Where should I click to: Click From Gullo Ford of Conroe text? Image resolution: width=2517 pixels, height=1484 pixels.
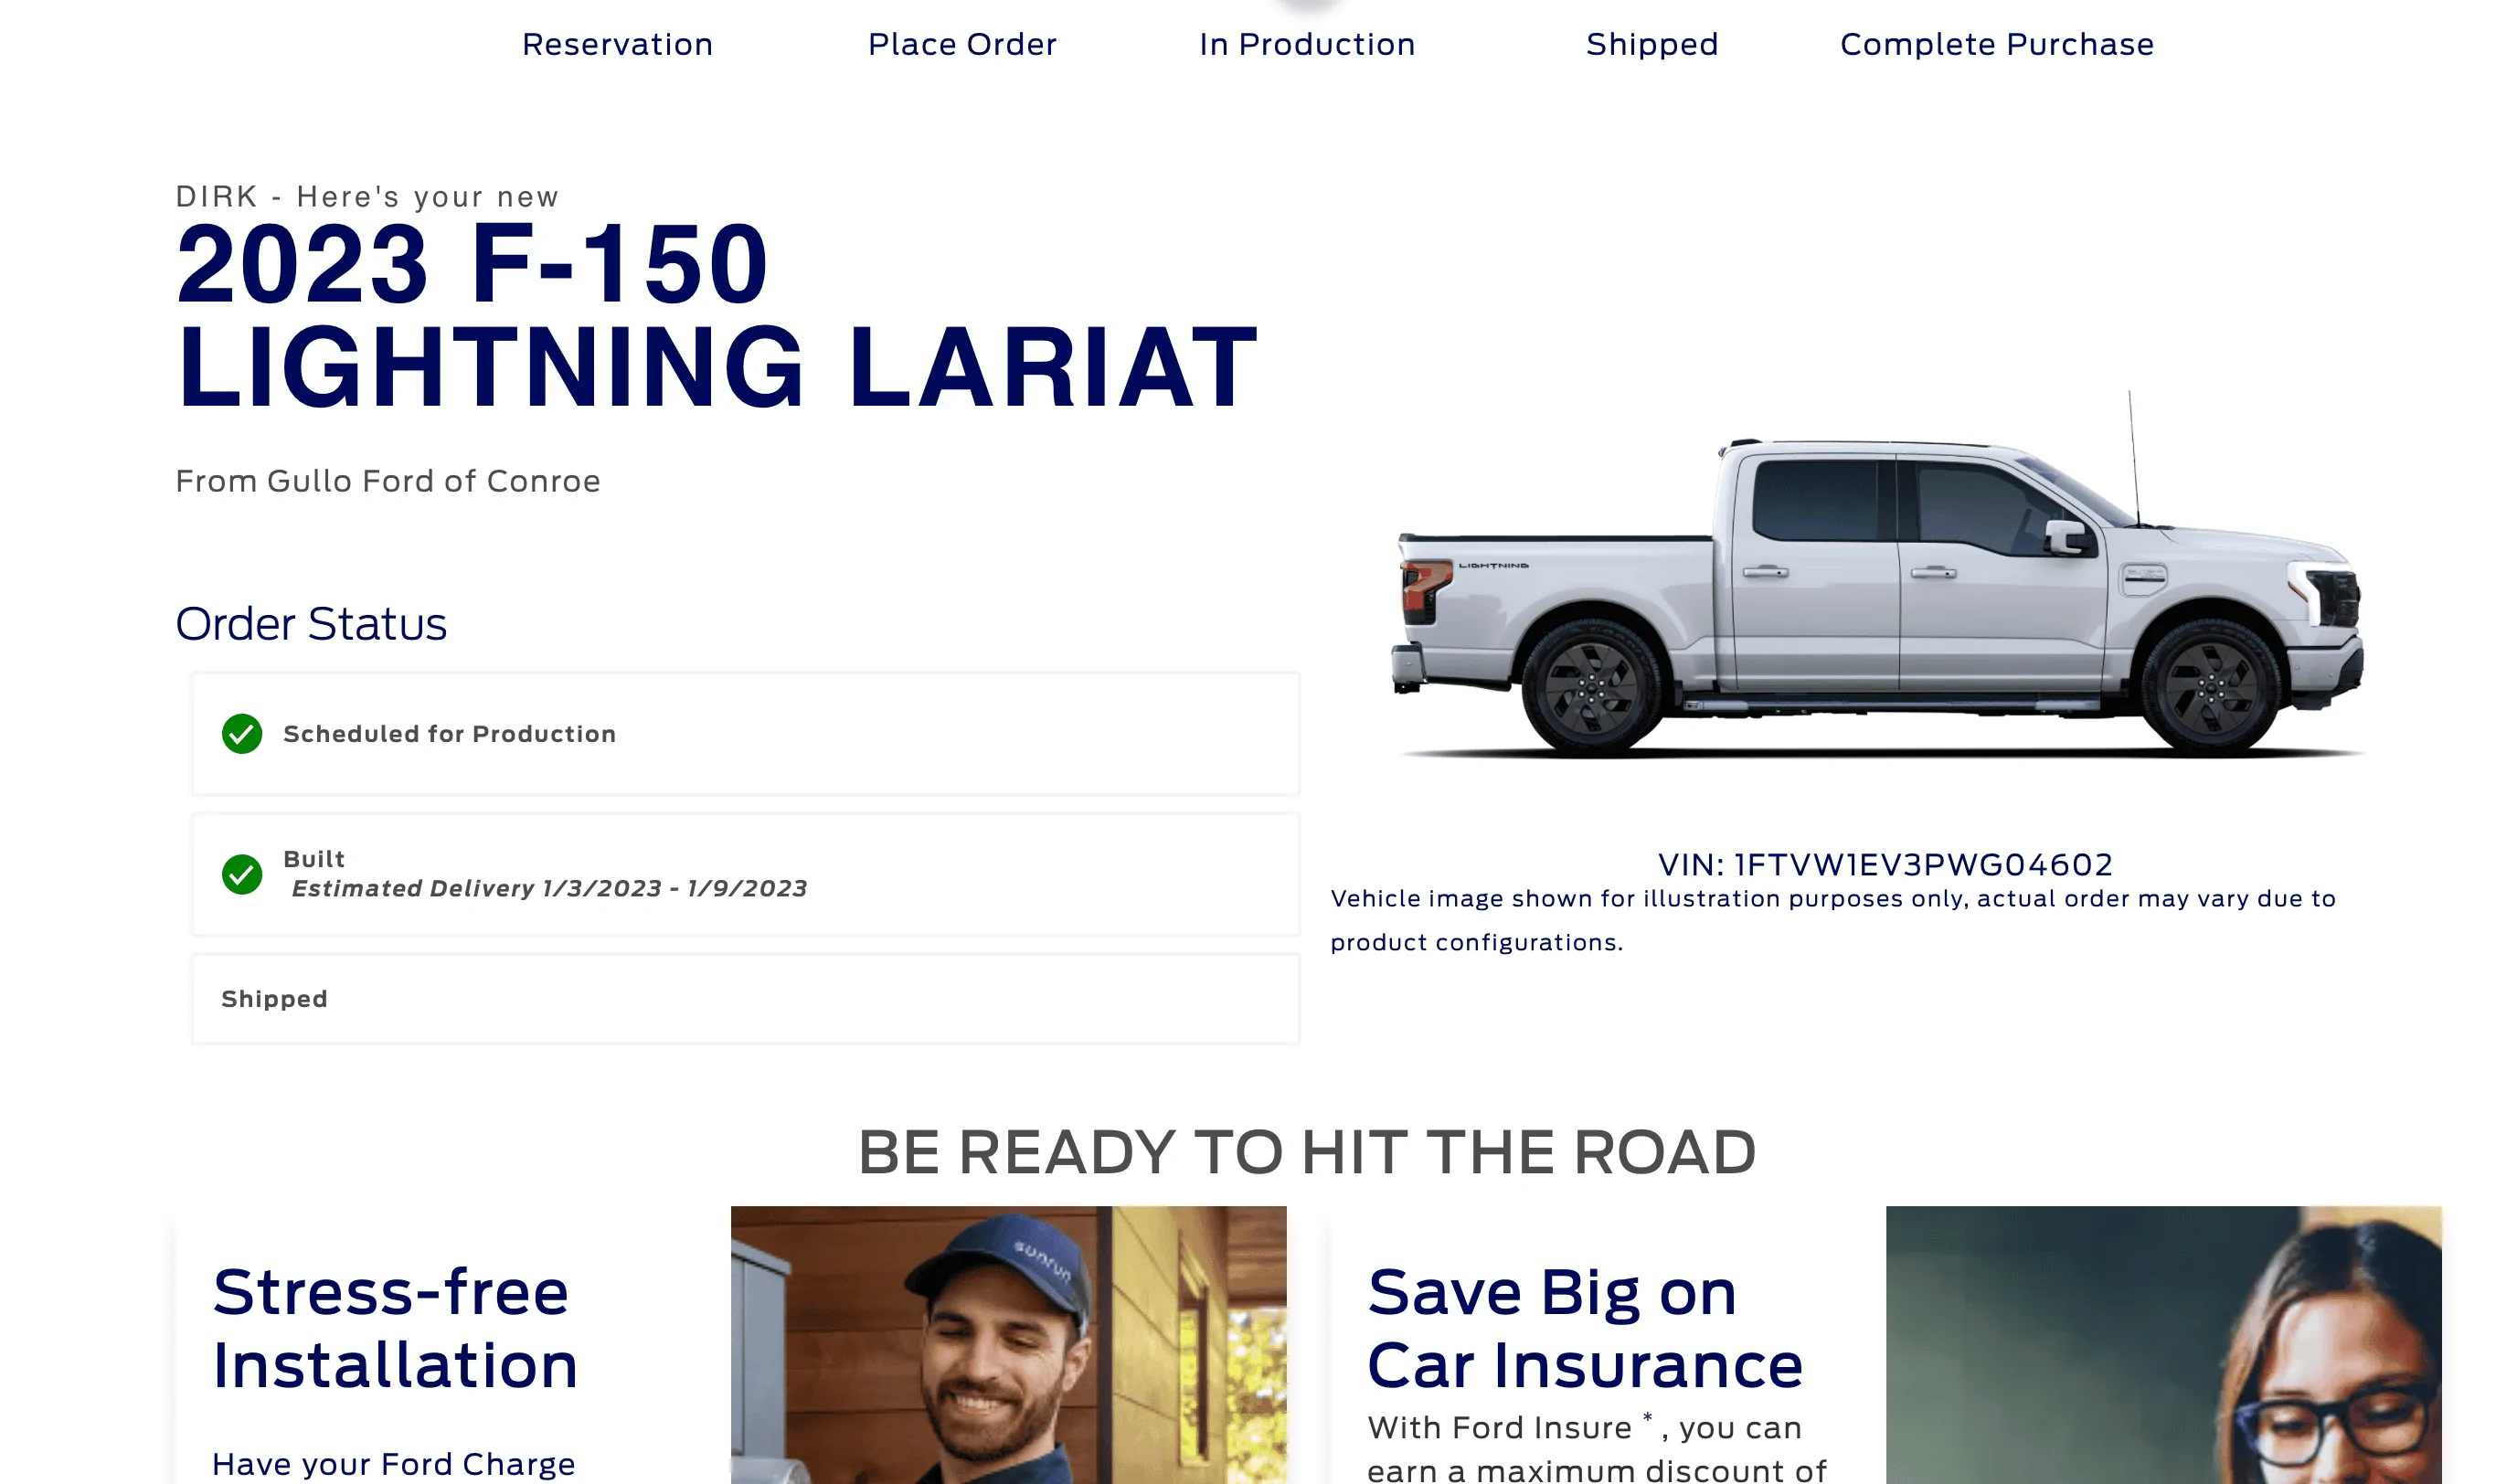(388, 481)
